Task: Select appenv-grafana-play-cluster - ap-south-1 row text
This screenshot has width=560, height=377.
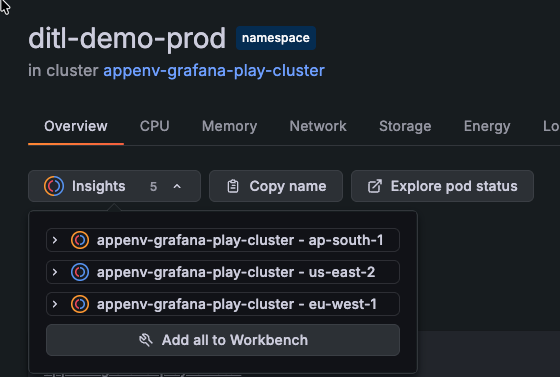Action: [240, 240]
